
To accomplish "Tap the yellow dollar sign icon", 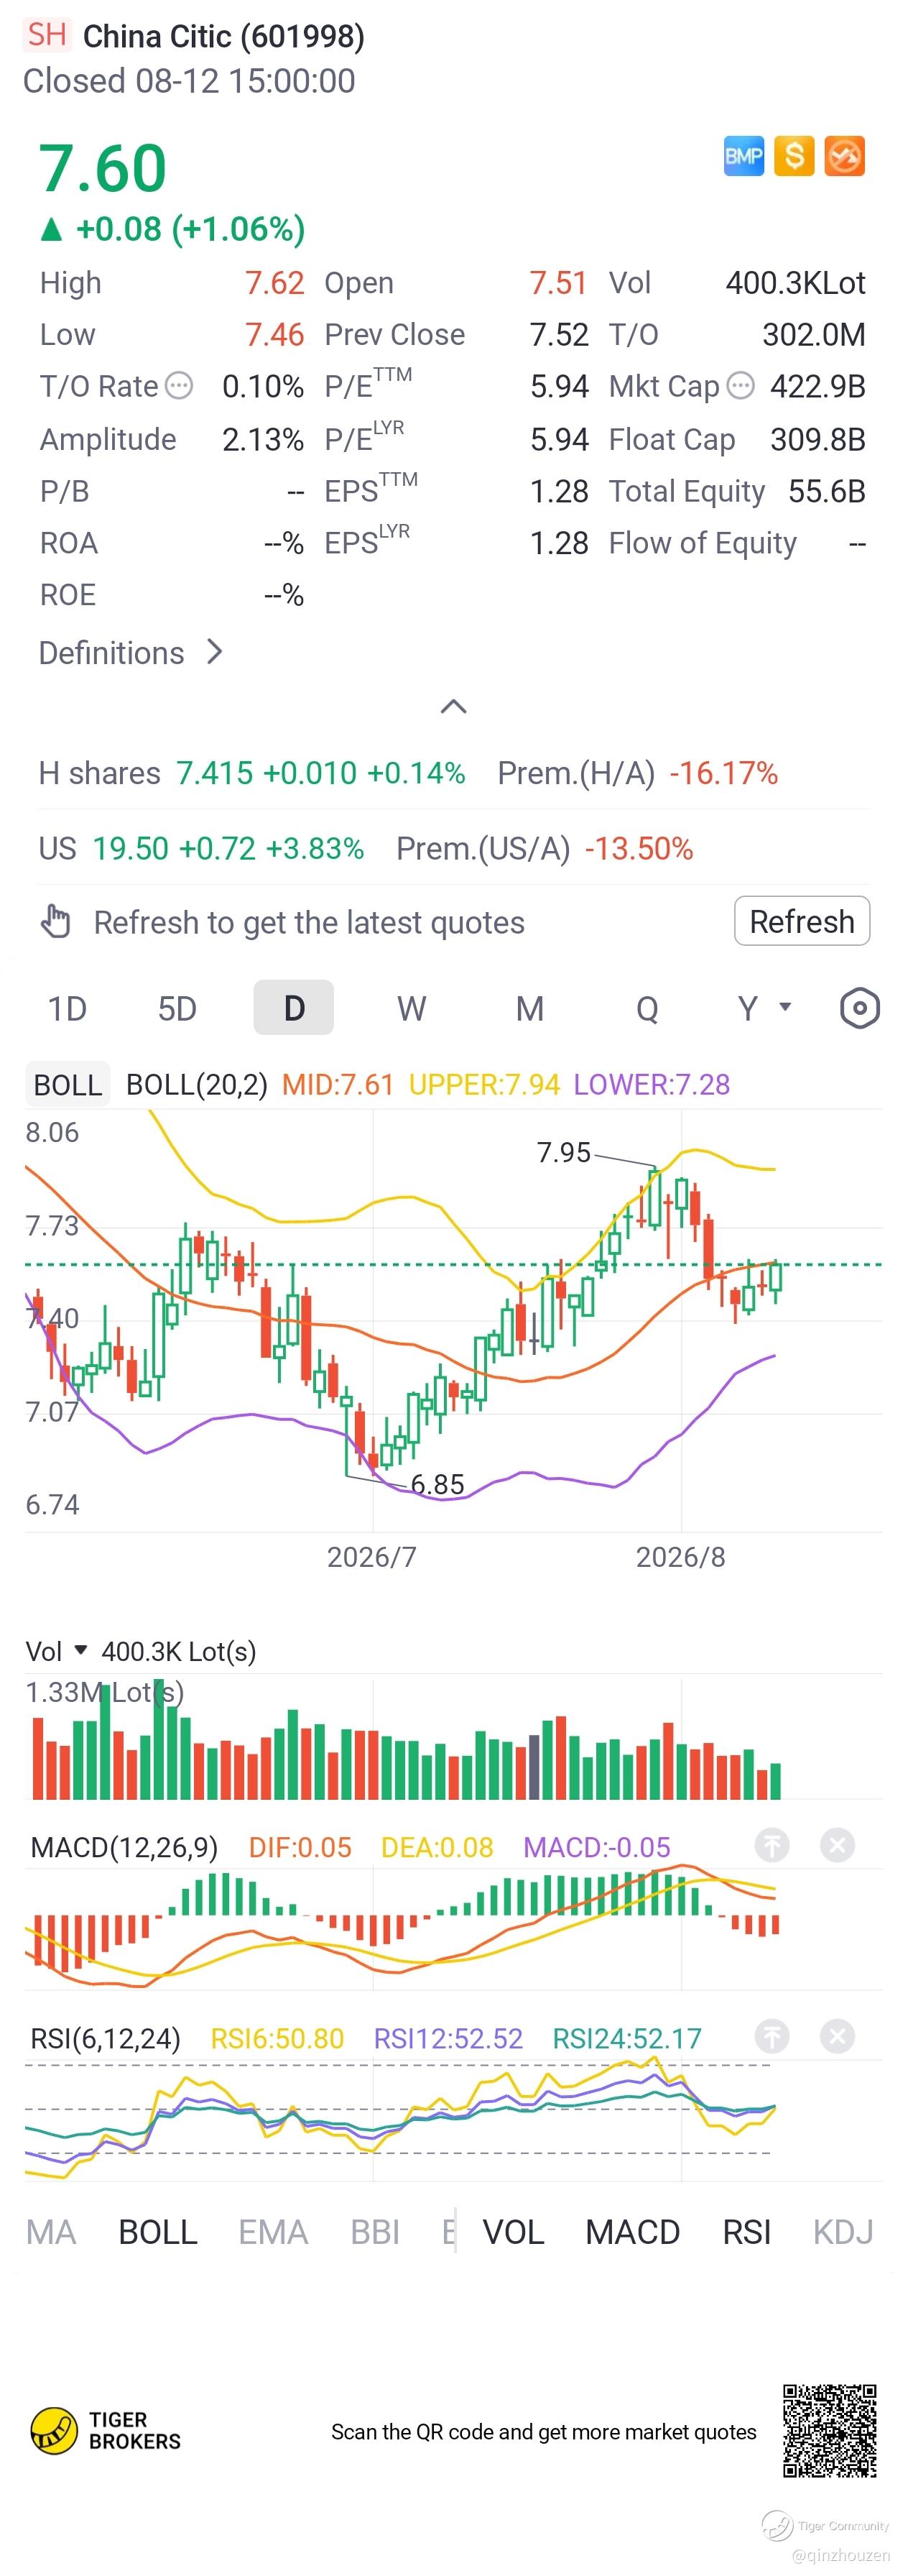I will pyautogui.click(x=794, y=156).
